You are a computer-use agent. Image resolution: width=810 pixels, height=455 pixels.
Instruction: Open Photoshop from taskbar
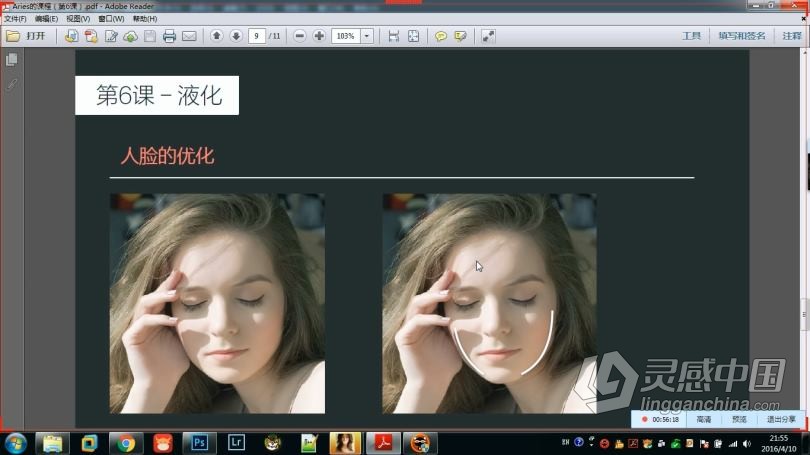[199, 443]
